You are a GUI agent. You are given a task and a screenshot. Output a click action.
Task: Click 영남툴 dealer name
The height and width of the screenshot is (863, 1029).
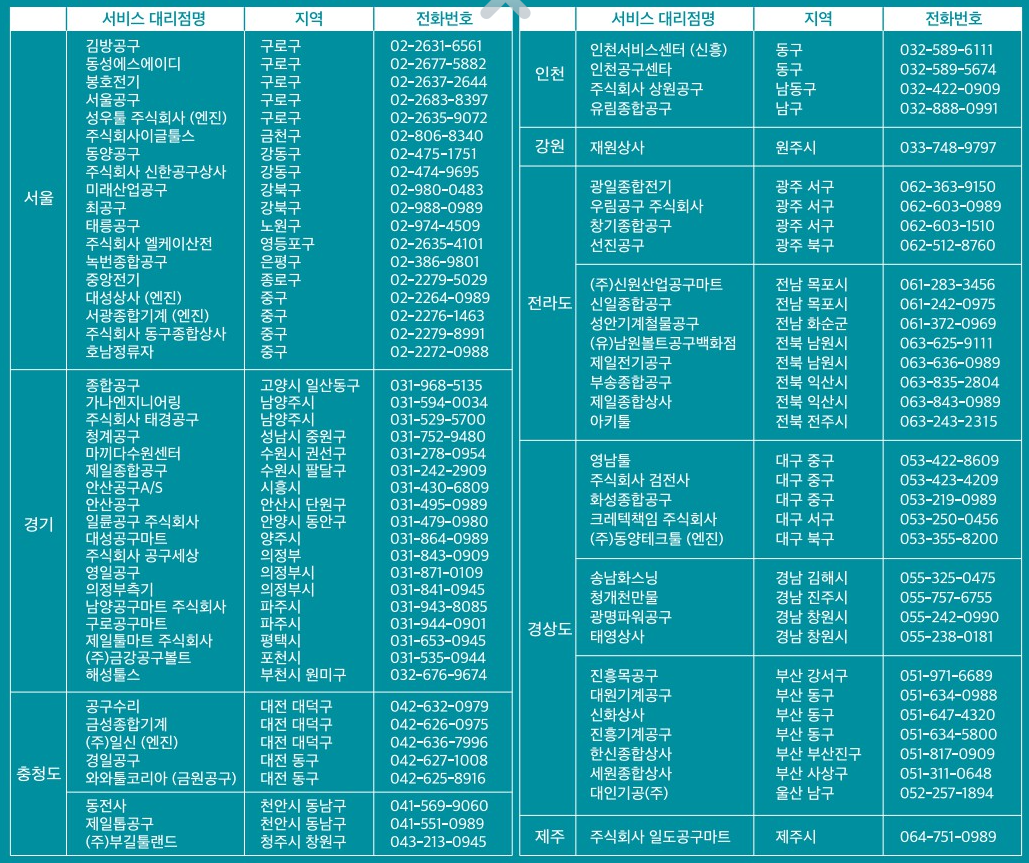(x=610, y=461)
